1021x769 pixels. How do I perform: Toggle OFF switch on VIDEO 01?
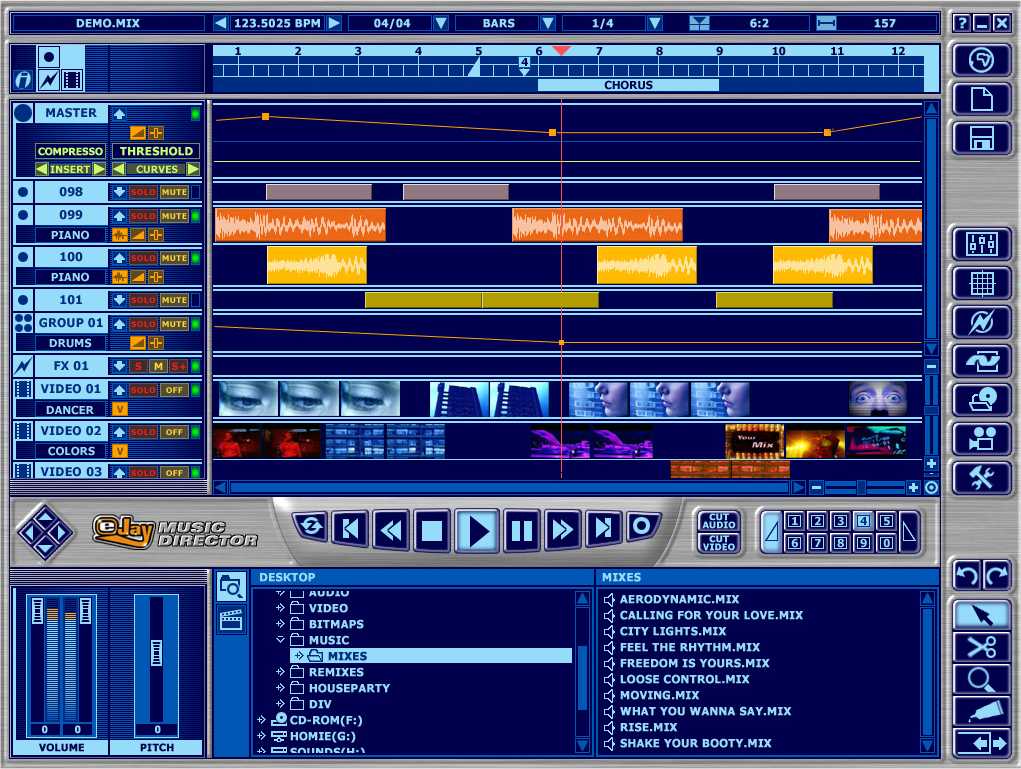(x=174, y=390)
